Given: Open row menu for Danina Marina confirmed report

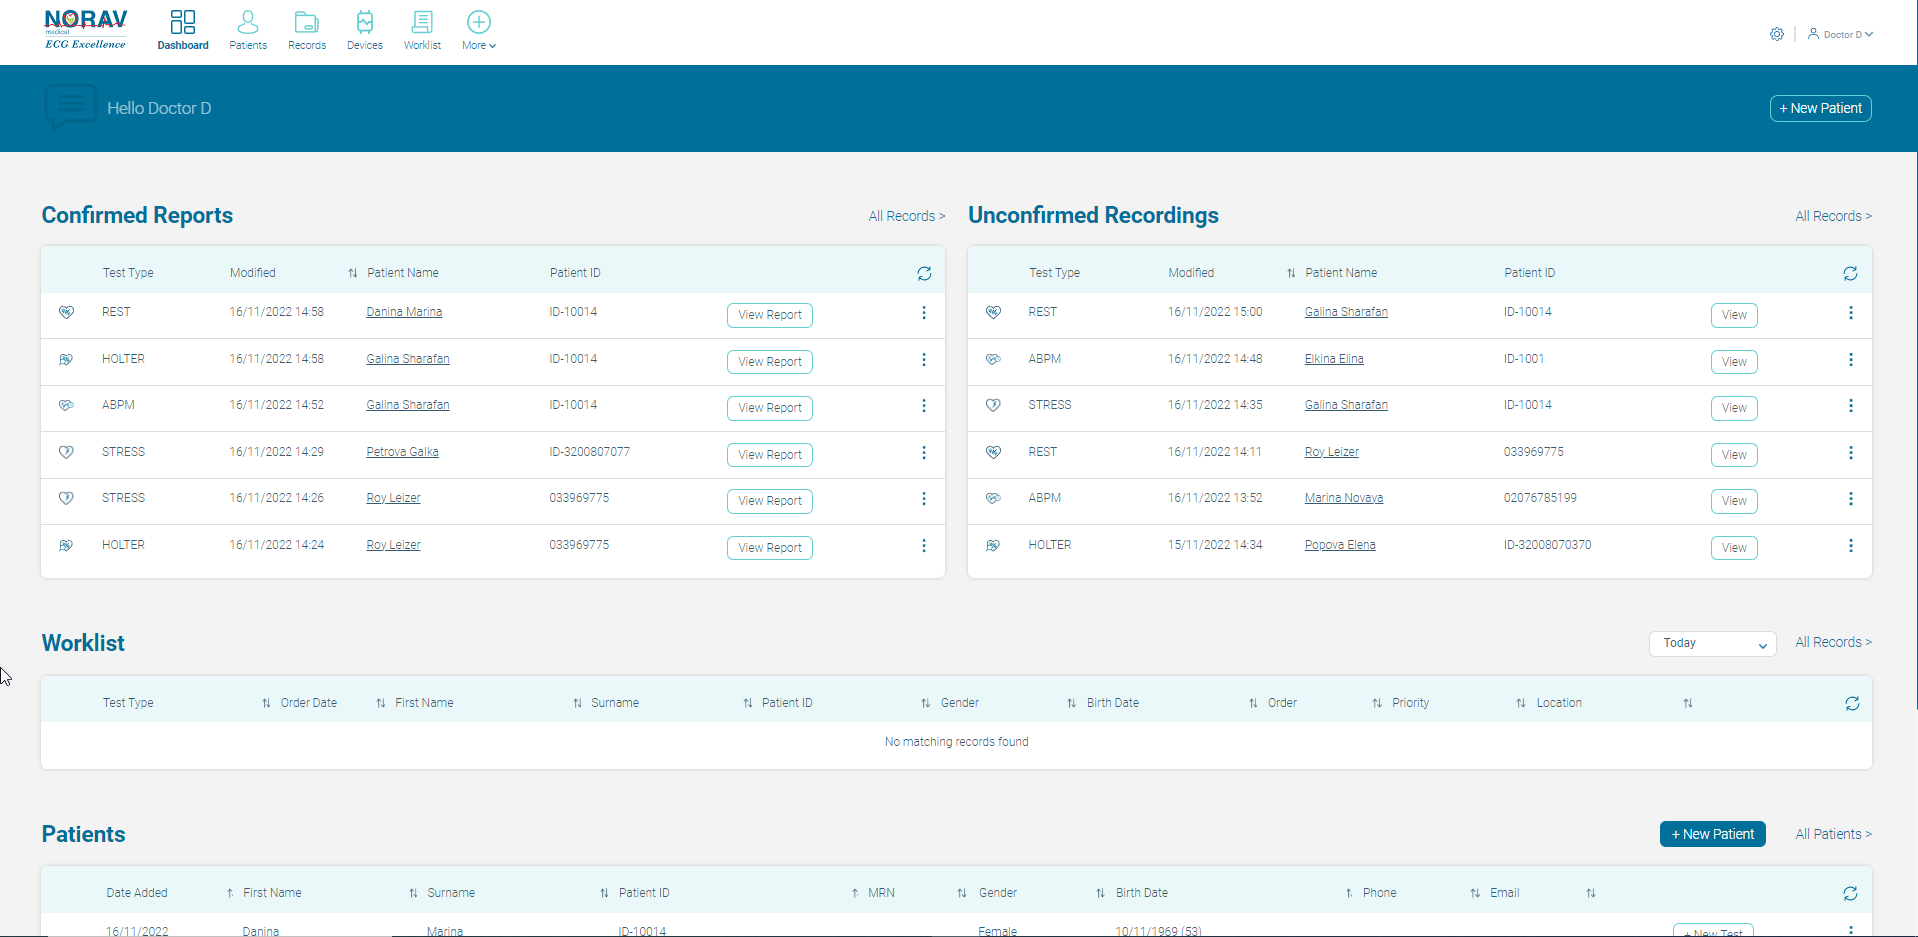Looking at the screenshot, I should click(x=924, y=313).
